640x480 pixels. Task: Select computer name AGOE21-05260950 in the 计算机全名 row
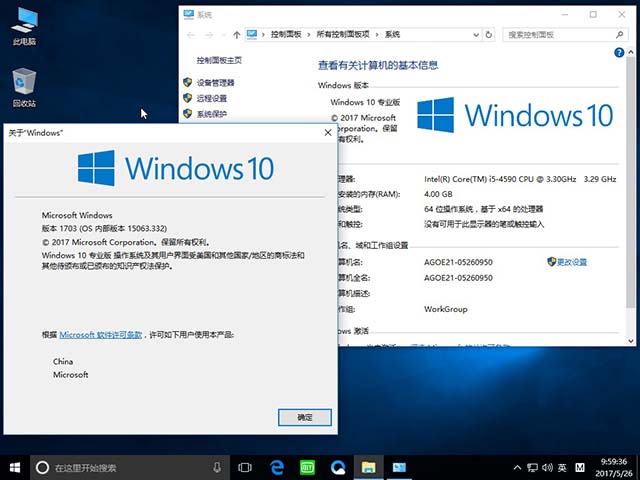pyautogui.click(x=458, y=278)
